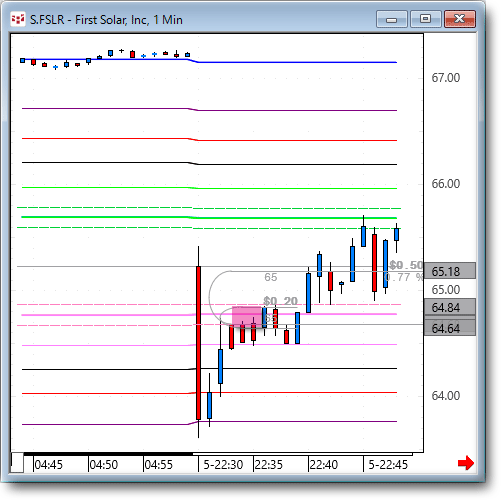This screenshot has height=500, width=503.
Task: Close the First Solar chart window
Action: coord(460,19)
